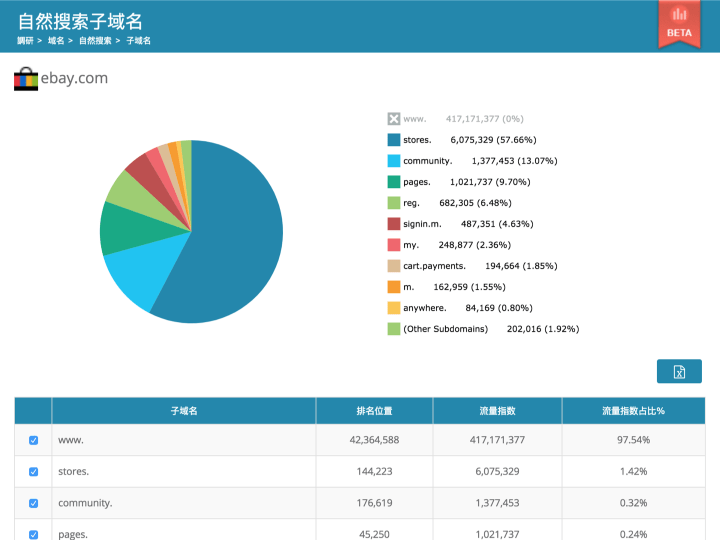Toggle the (Other Subdomains) legend color box
This screenshot has height=540, width=720.
coord(394,329)
